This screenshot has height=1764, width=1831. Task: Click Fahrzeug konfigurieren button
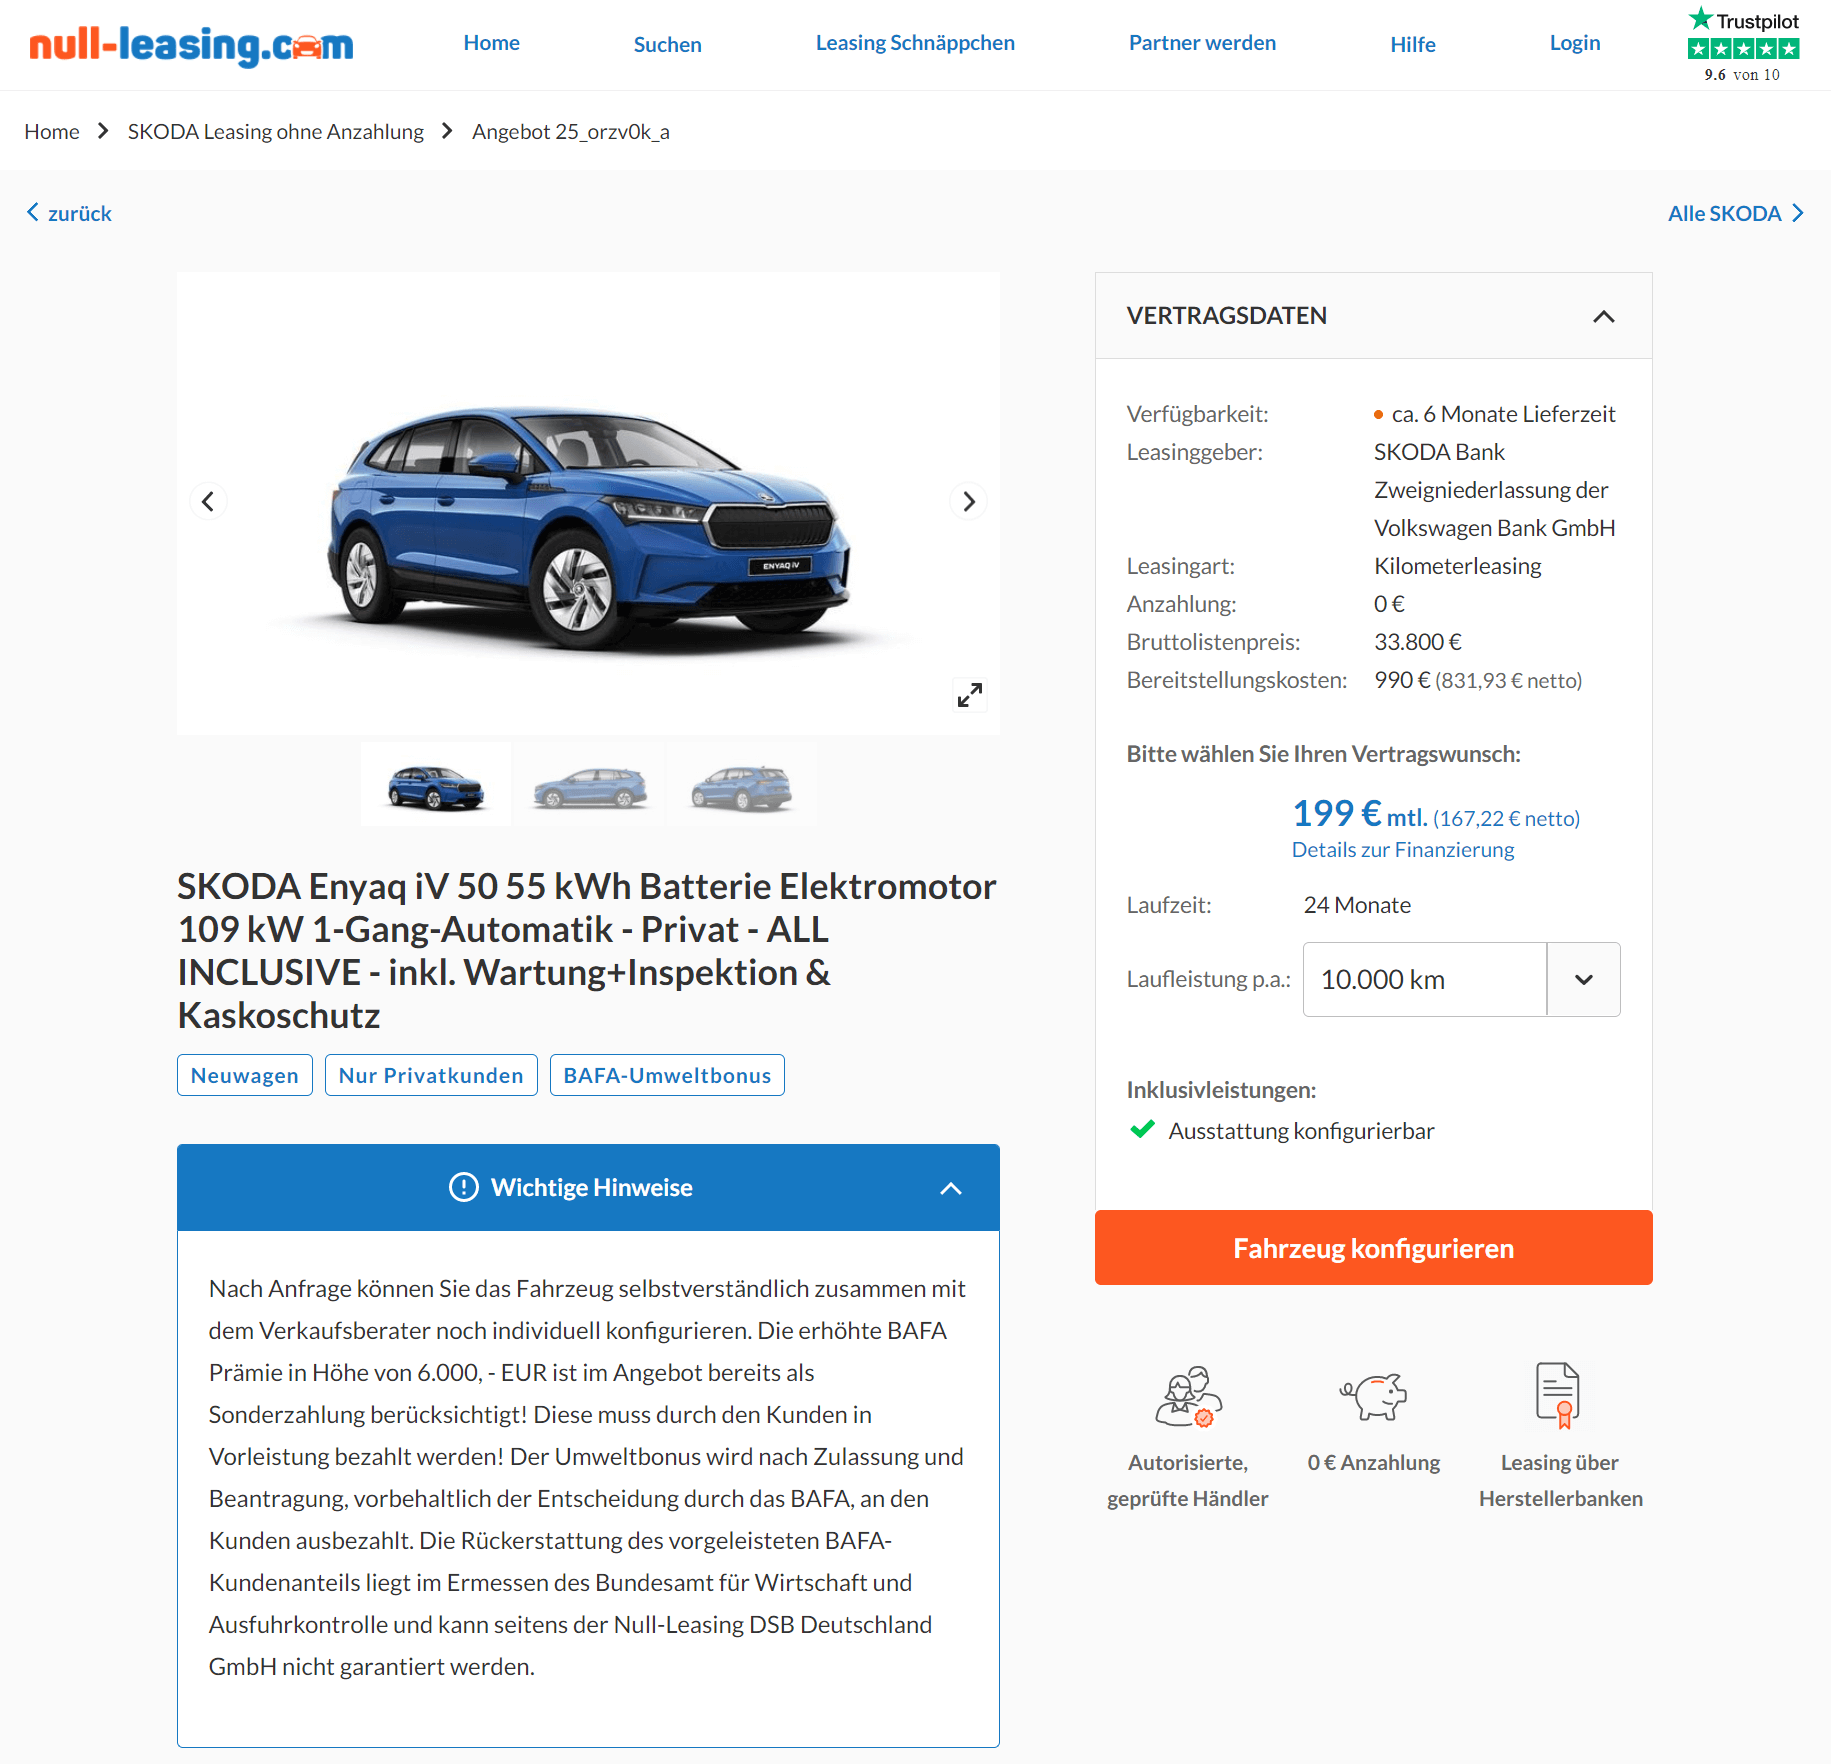coord(1373,1248)
